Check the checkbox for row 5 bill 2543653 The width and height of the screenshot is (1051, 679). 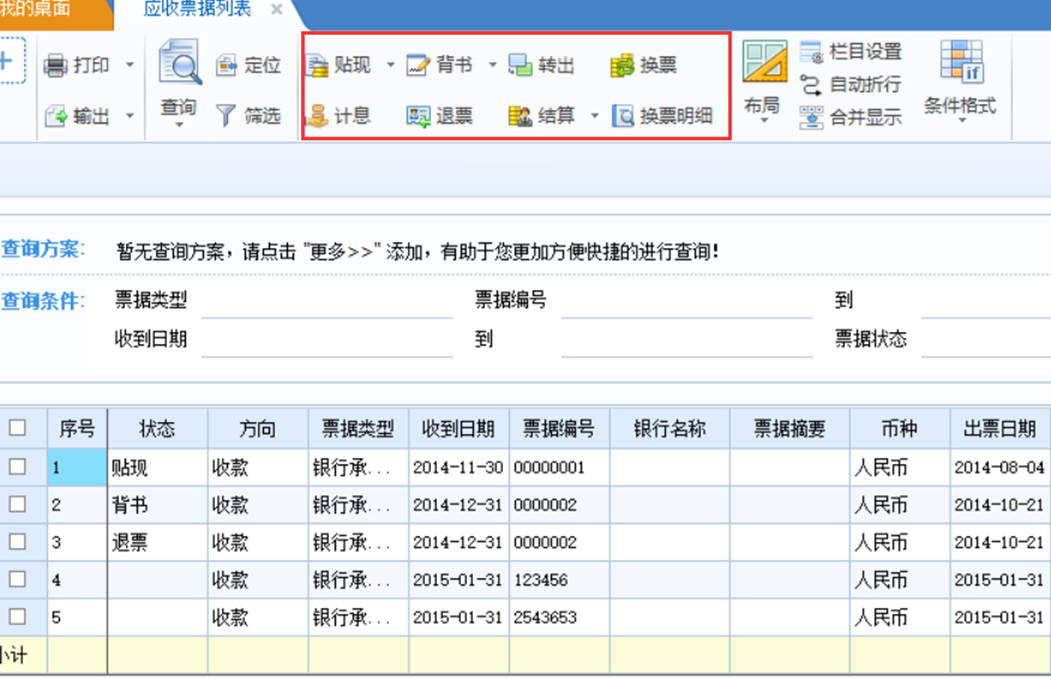[17, 617]
